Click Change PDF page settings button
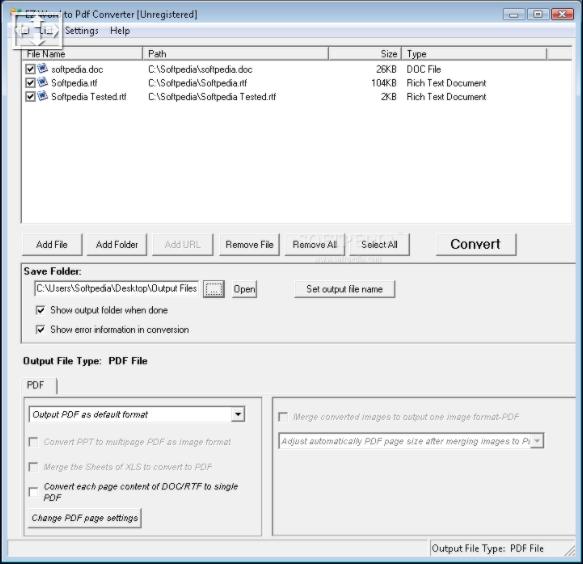This screenshot has width=583, height=564. click(85, 518)
